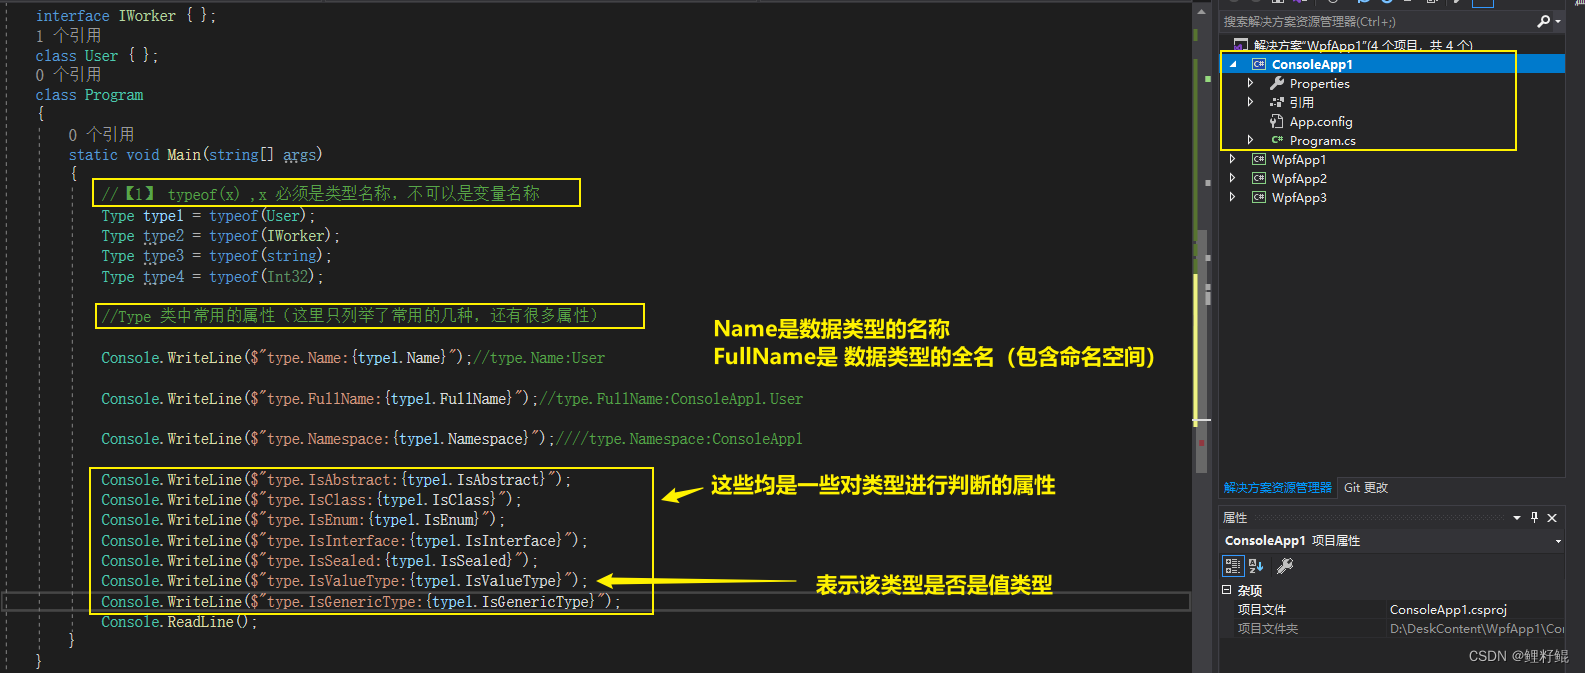This screenshot has width=1585, height=673.
Task: Select the categorized view icon in properties
Action: (1233, 566)
